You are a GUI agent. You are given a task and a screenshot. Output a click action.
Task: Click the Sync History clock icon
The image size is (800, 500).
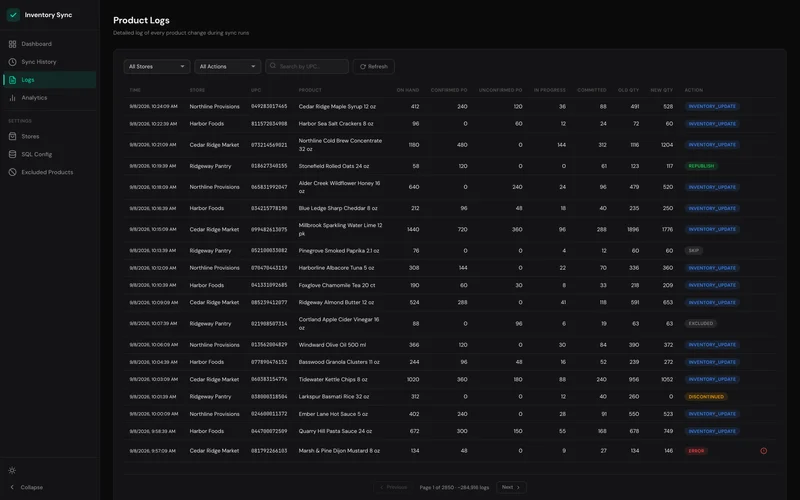[12, 62]
